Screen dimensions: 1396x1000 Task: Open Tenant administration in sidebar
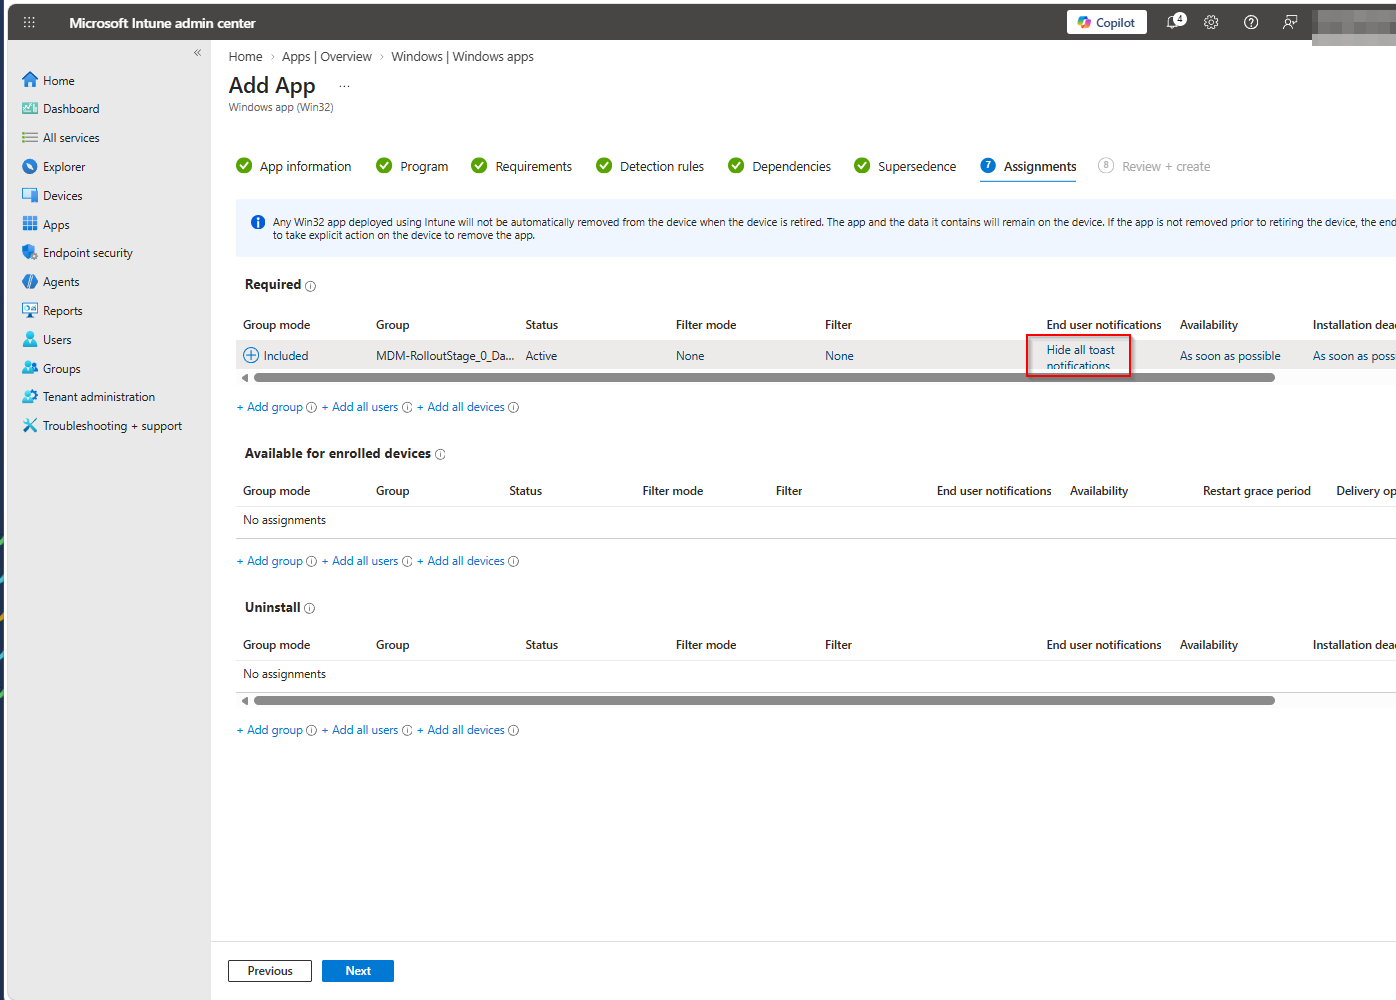click(99, 397)
